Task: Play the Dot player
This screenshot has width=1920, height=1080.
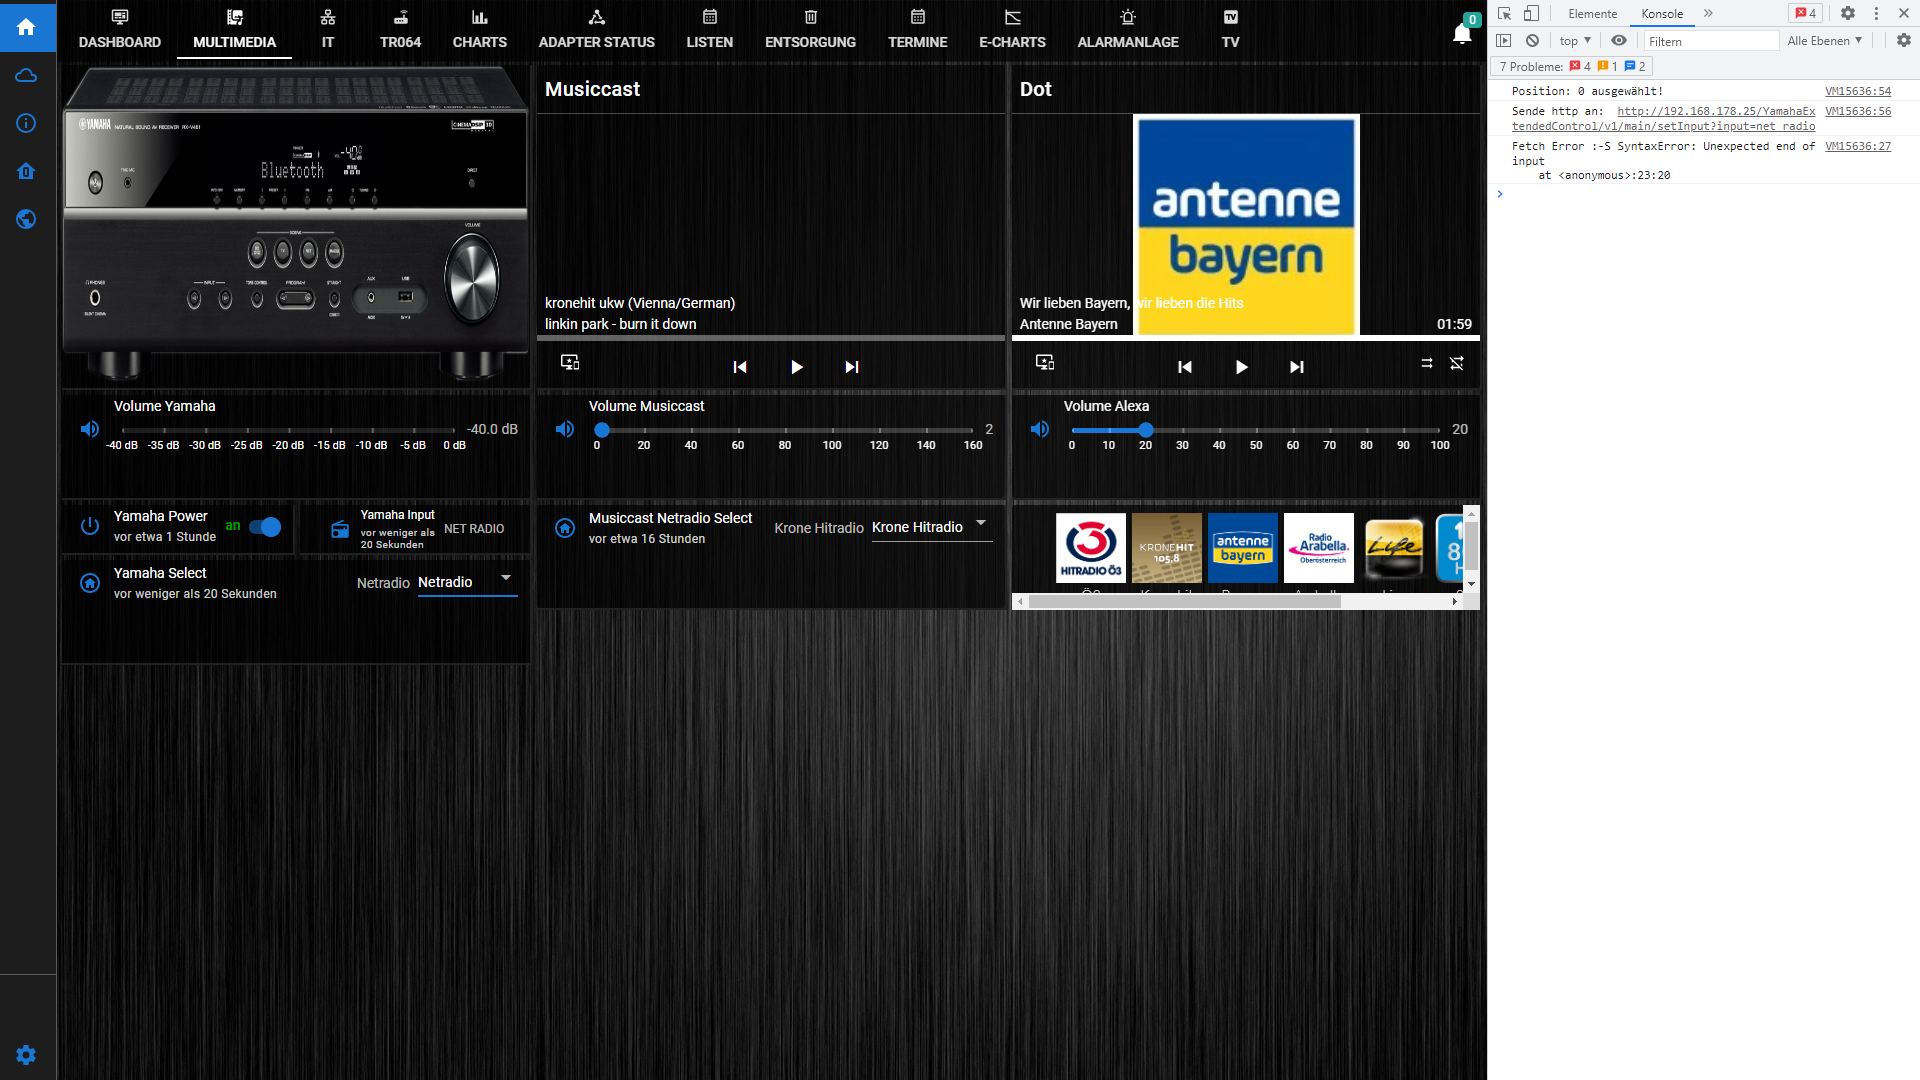Action: pos(1242,367)
